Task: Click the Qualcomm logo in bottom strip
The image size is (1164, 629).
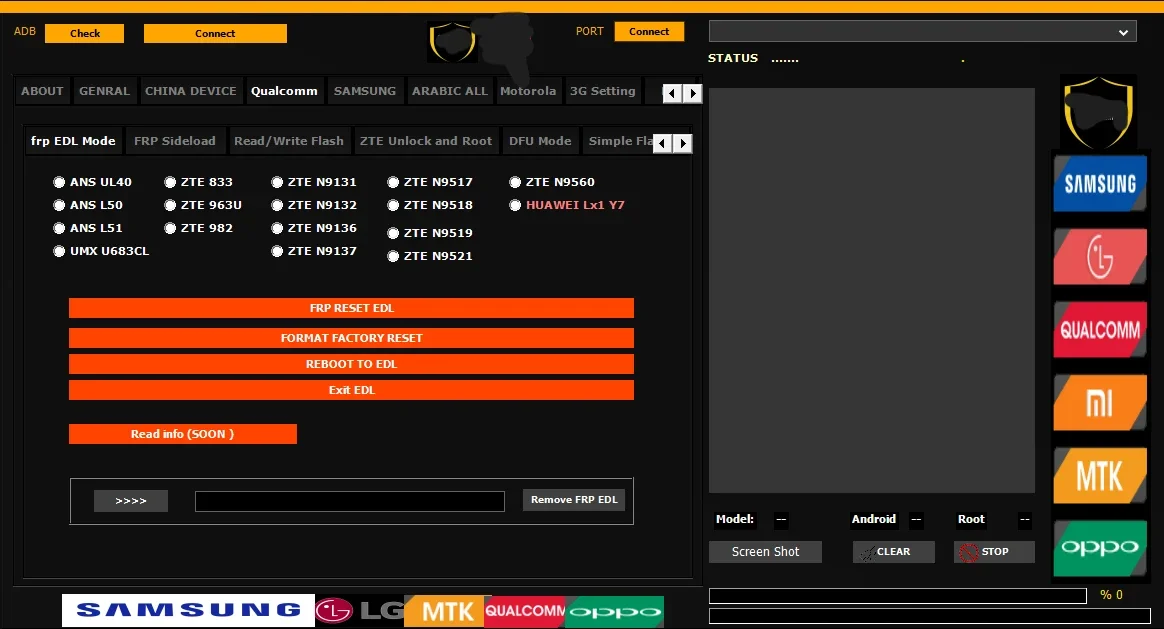Action: pos(525,610)
